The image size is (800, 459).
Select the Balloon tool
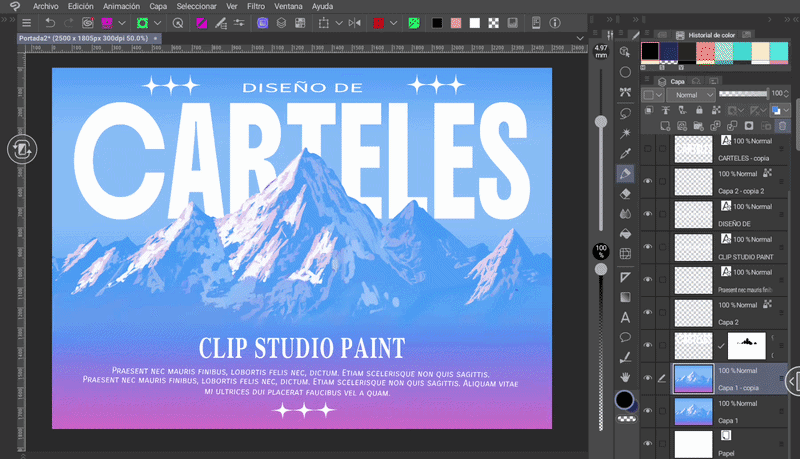[x=626, y=337]
